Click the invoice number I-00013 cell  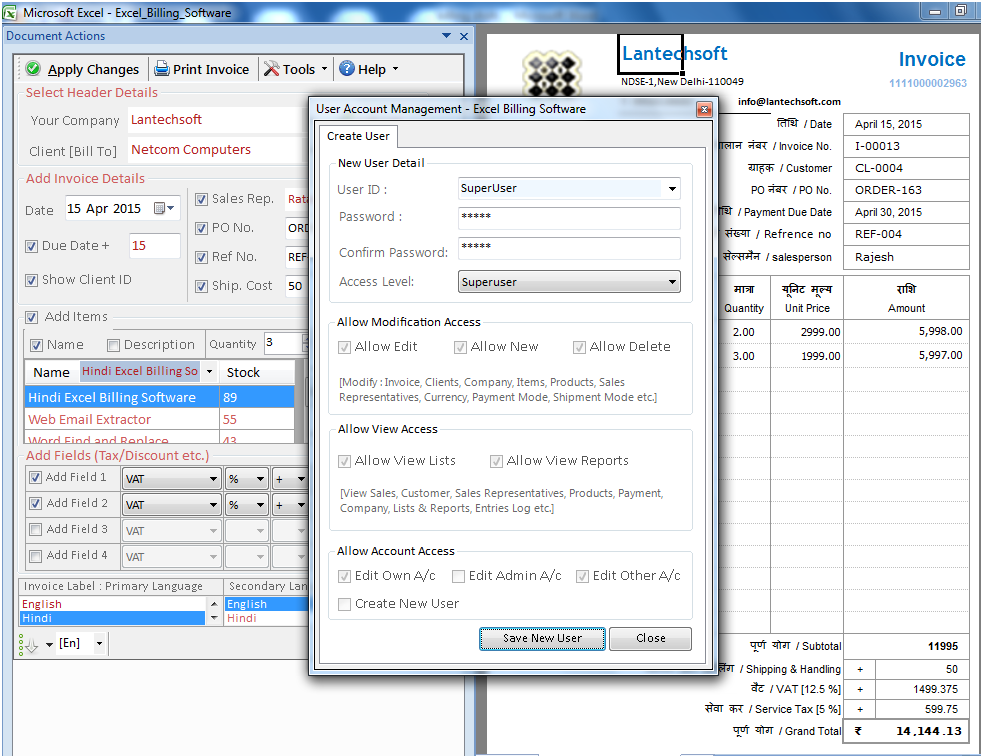(905, 146)
